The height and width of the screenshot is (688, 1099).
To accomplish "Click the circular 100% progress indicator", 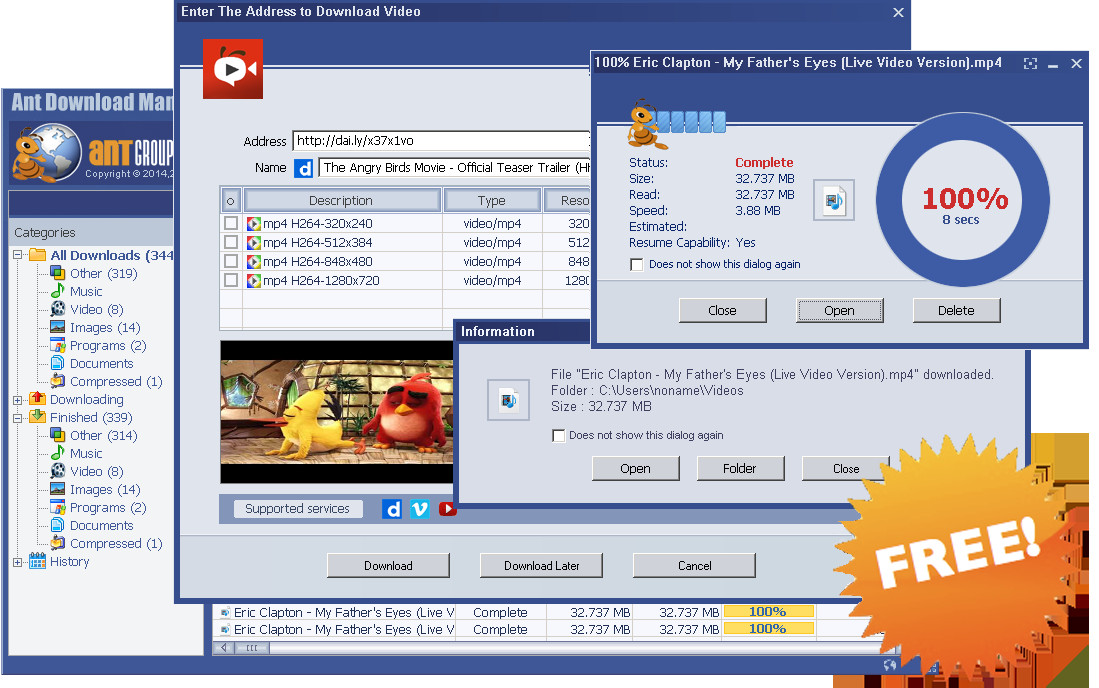I will click(x=963, y=200).
